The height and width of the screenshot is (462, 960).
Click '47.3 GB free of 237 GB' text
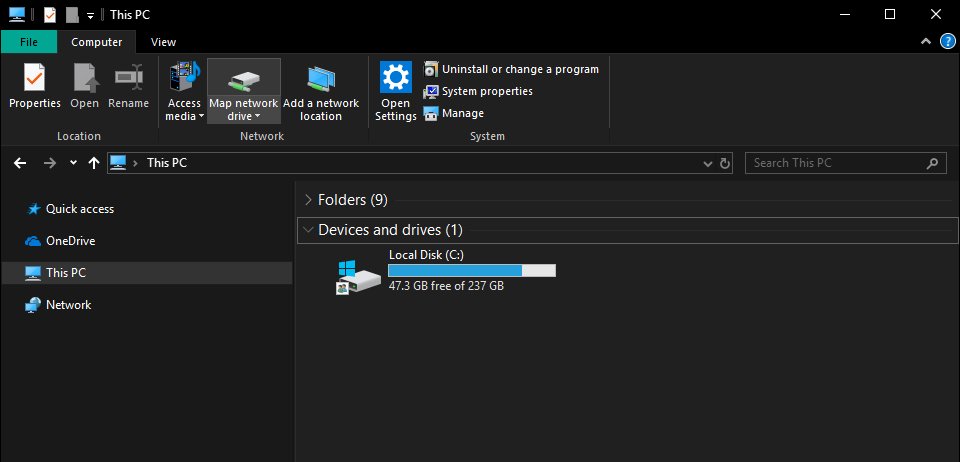click(x=446, y=286)
